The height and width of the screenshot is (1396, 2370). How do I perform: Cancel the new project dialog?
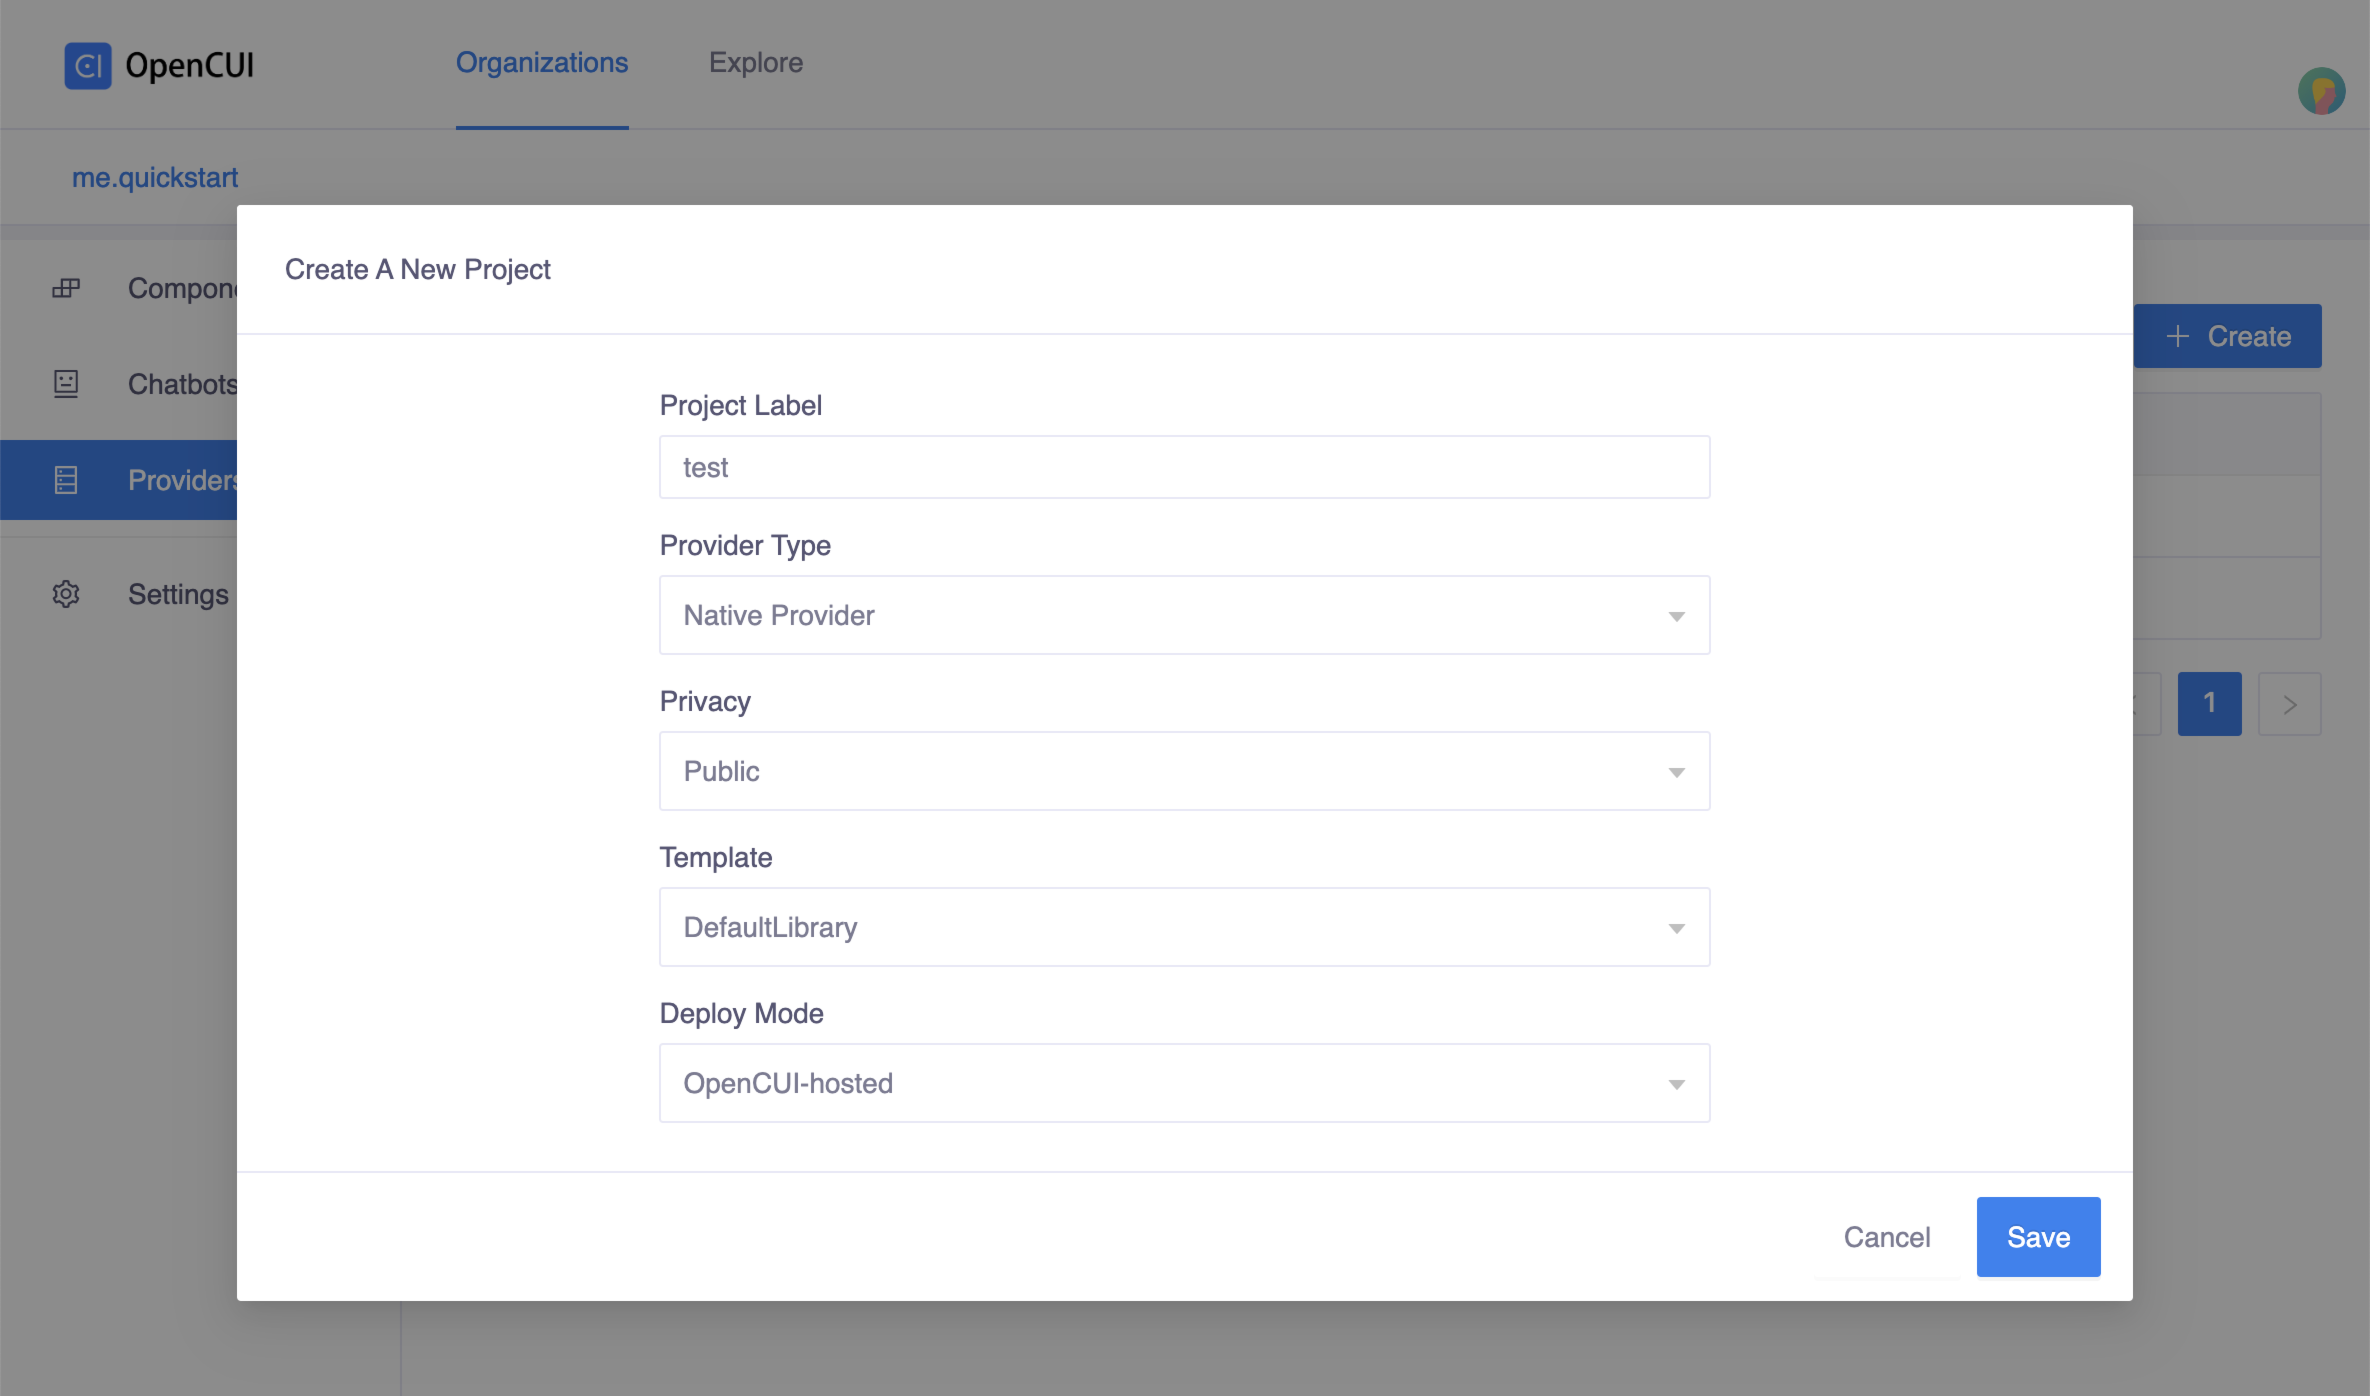point(1887,1237)
